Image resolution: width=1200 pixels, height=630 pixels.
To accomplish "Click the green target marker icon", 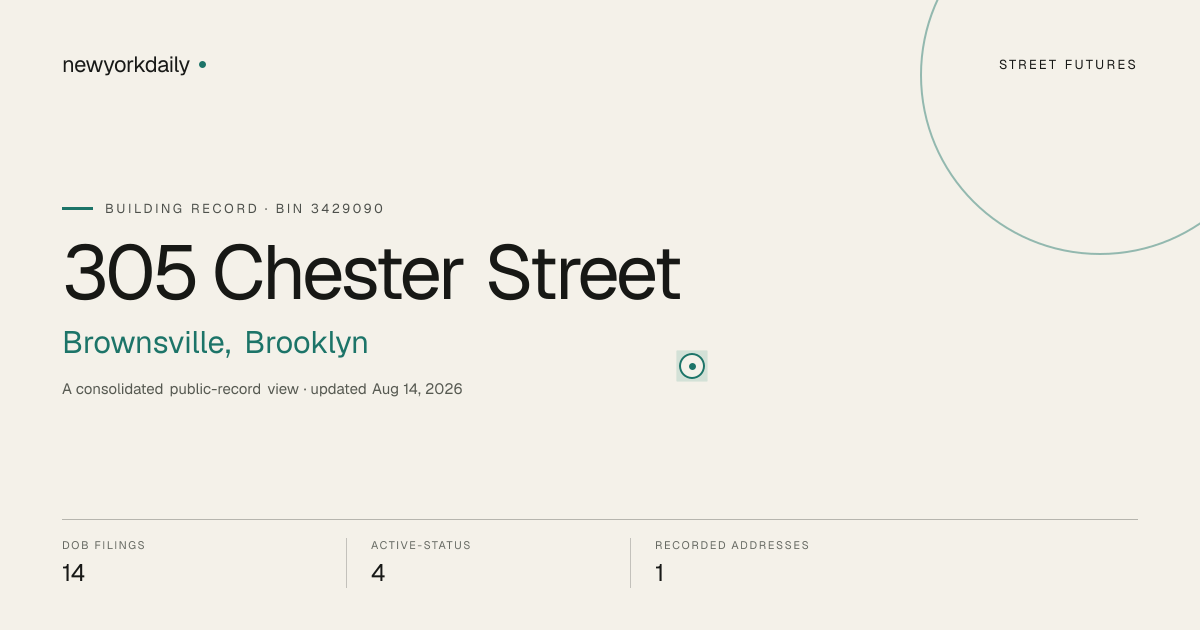I will point(692,366).
